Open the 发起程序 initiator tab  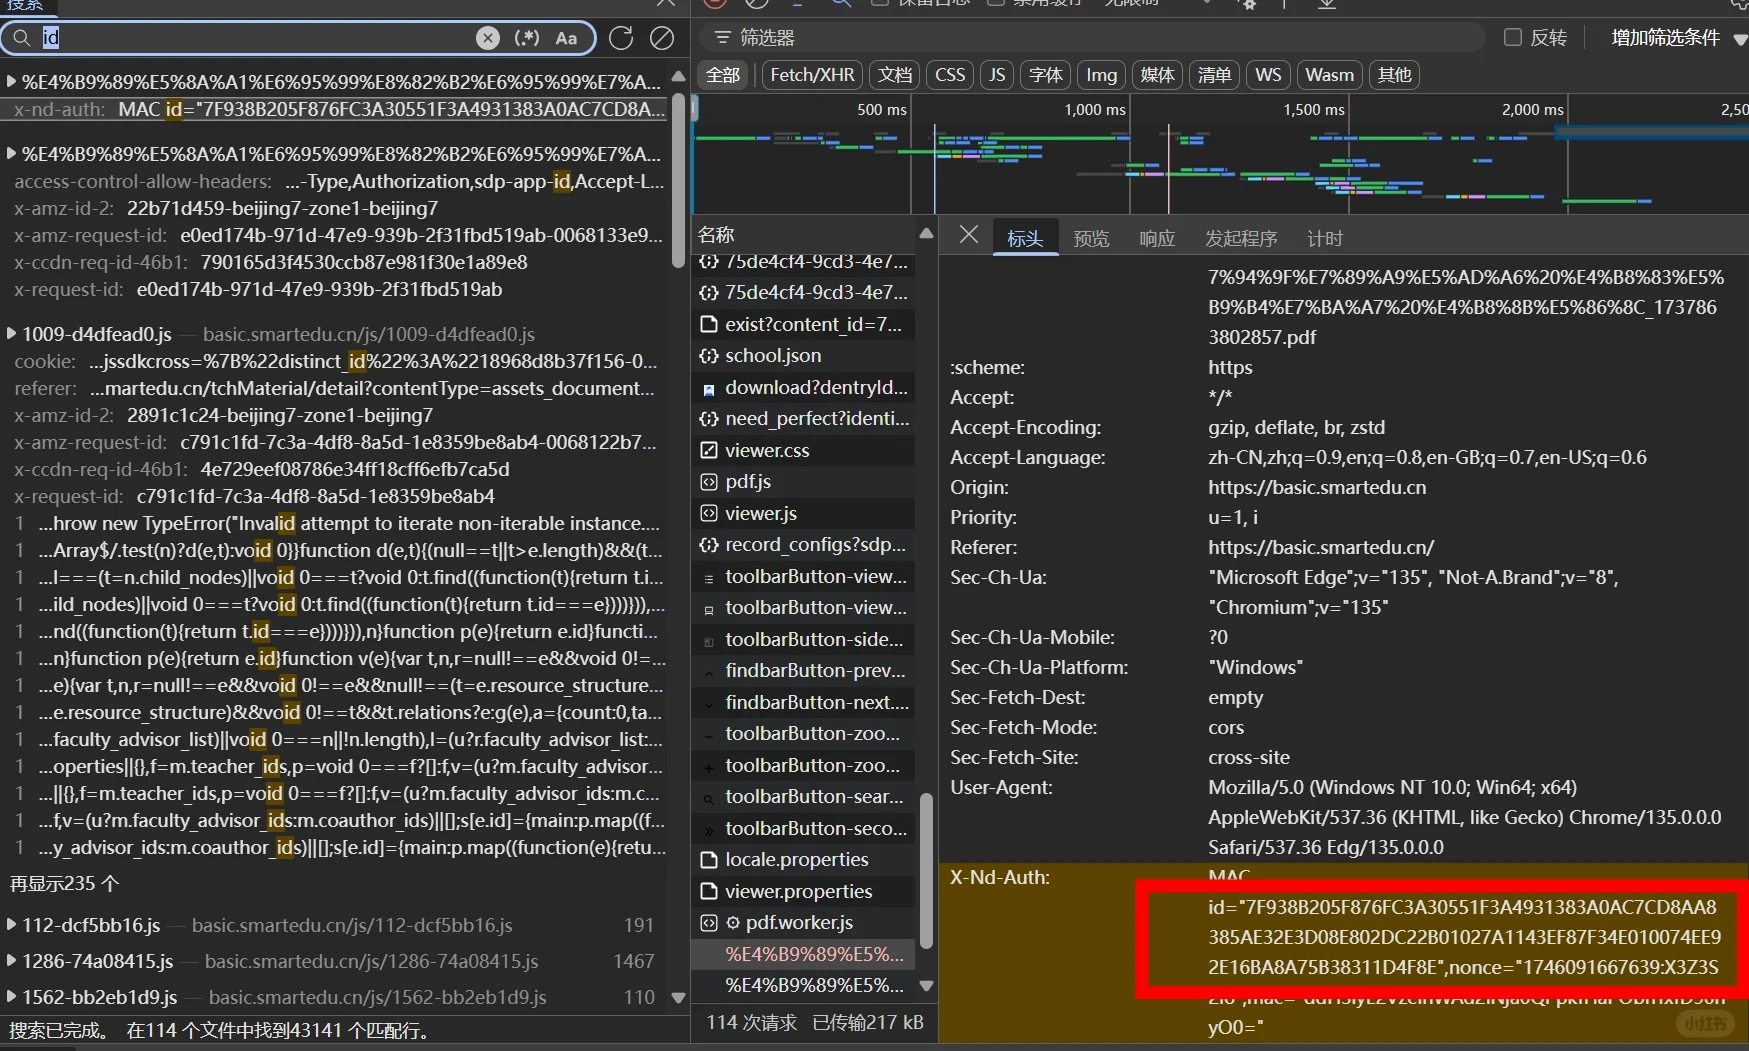pyautogui.click(x=1241, y=239)
